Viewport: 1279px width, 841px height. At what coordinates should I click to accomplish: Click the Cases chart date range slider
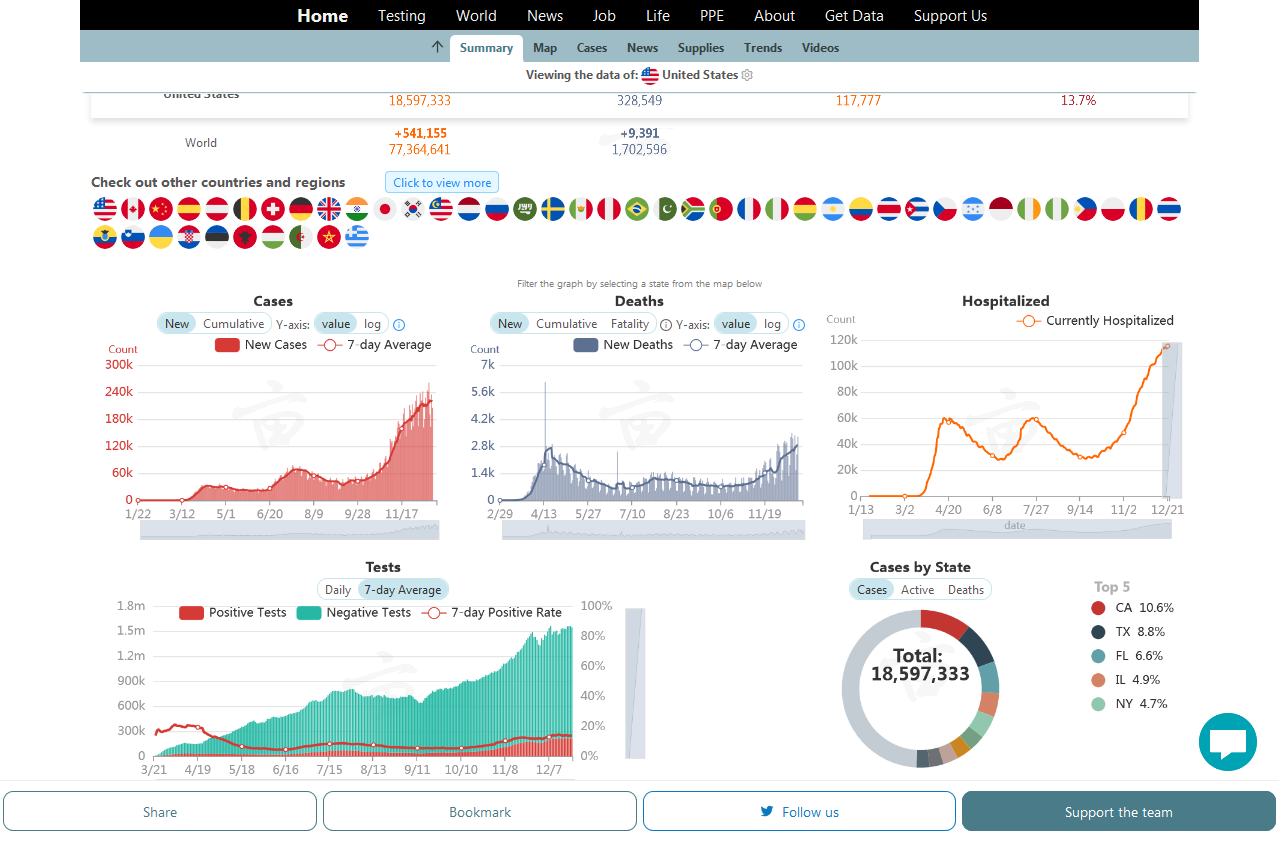tap(289, 530)
